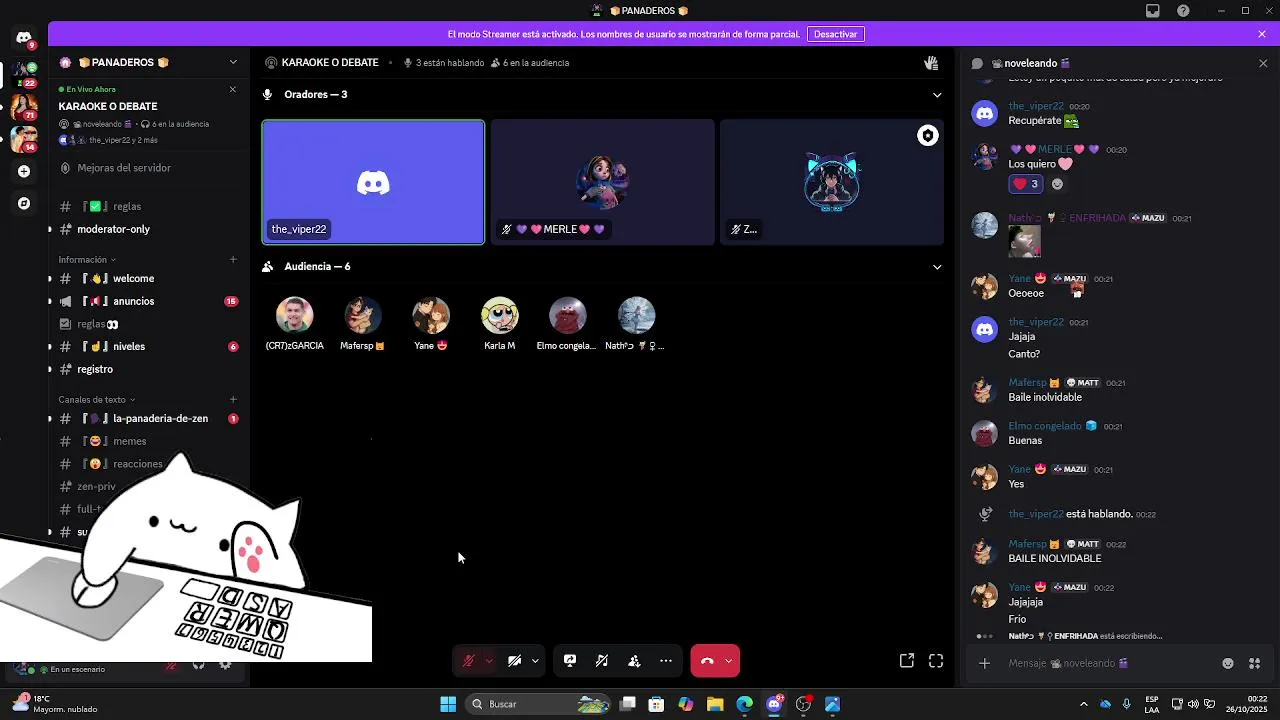The width and height of the screenshot is (1280, 720).
Task: Toggle camera on in stage controls
Action: pos(514,661)
